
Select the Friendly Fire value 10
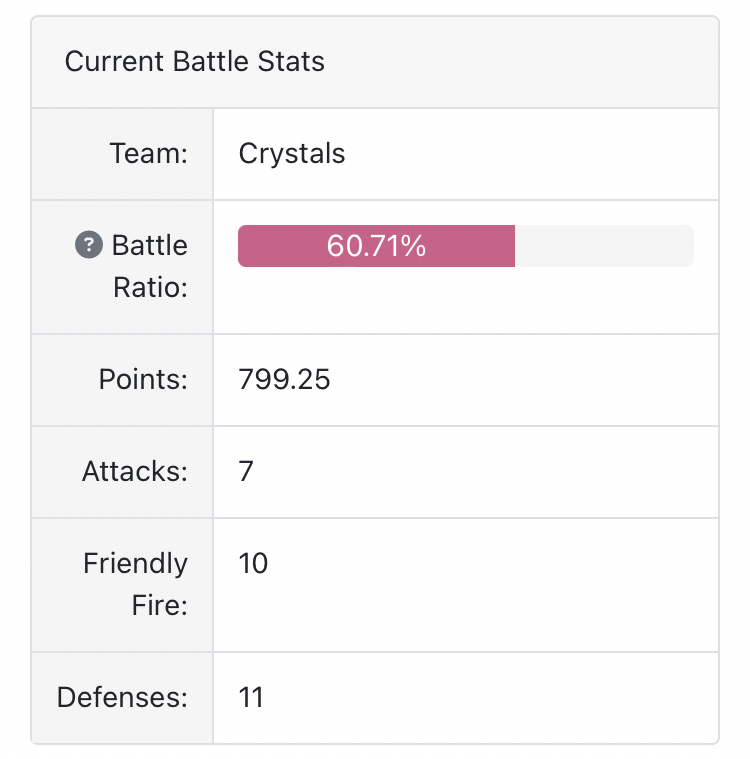(x=254, y=564)
